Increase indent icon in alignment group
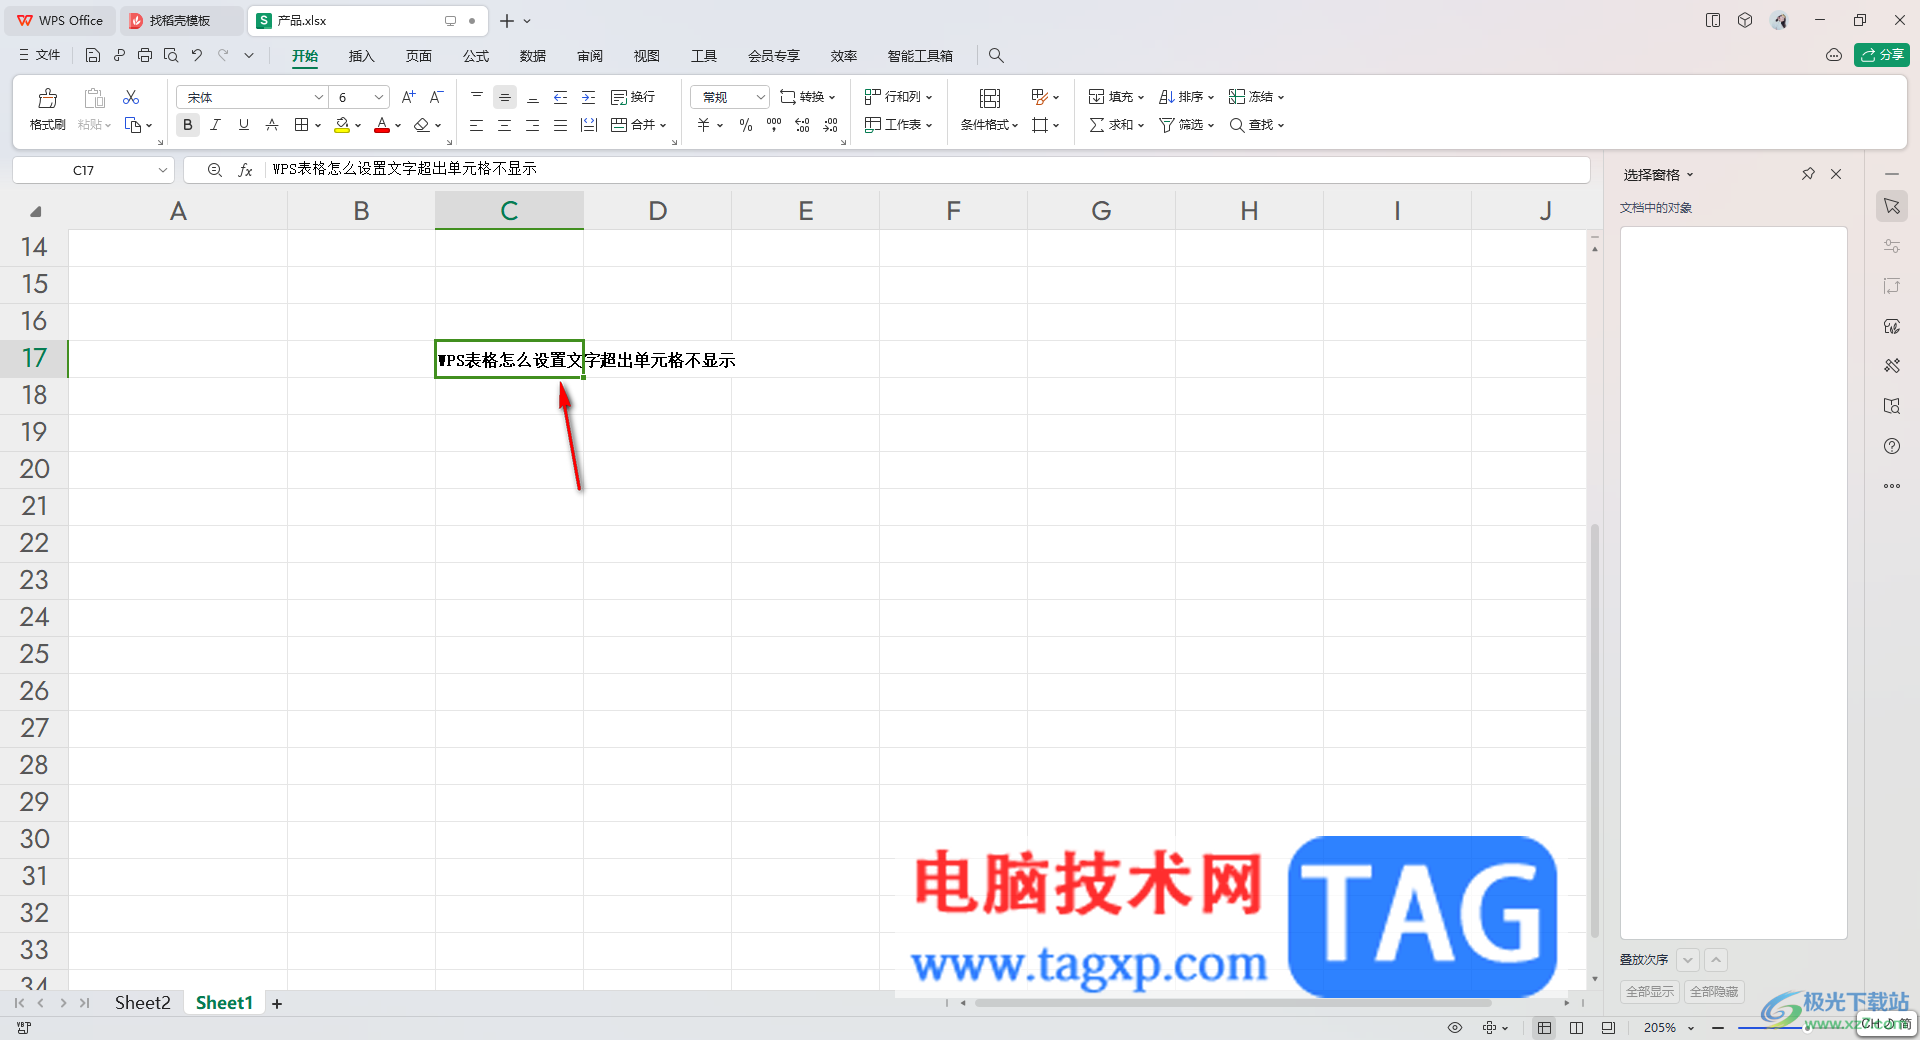Image resolution: width=1920 pixels, height=1040 pixels. point(588,97)
